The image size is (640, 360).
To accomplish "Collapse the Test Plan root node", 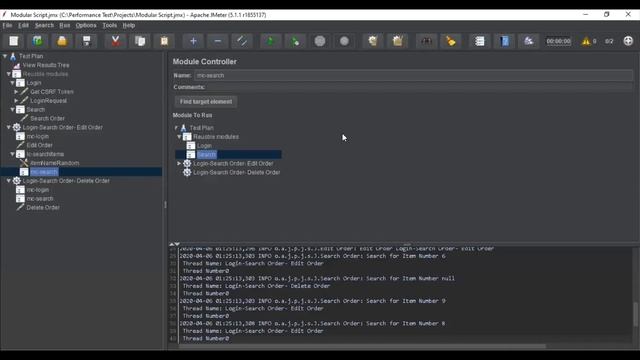I will tap(5, 56).
